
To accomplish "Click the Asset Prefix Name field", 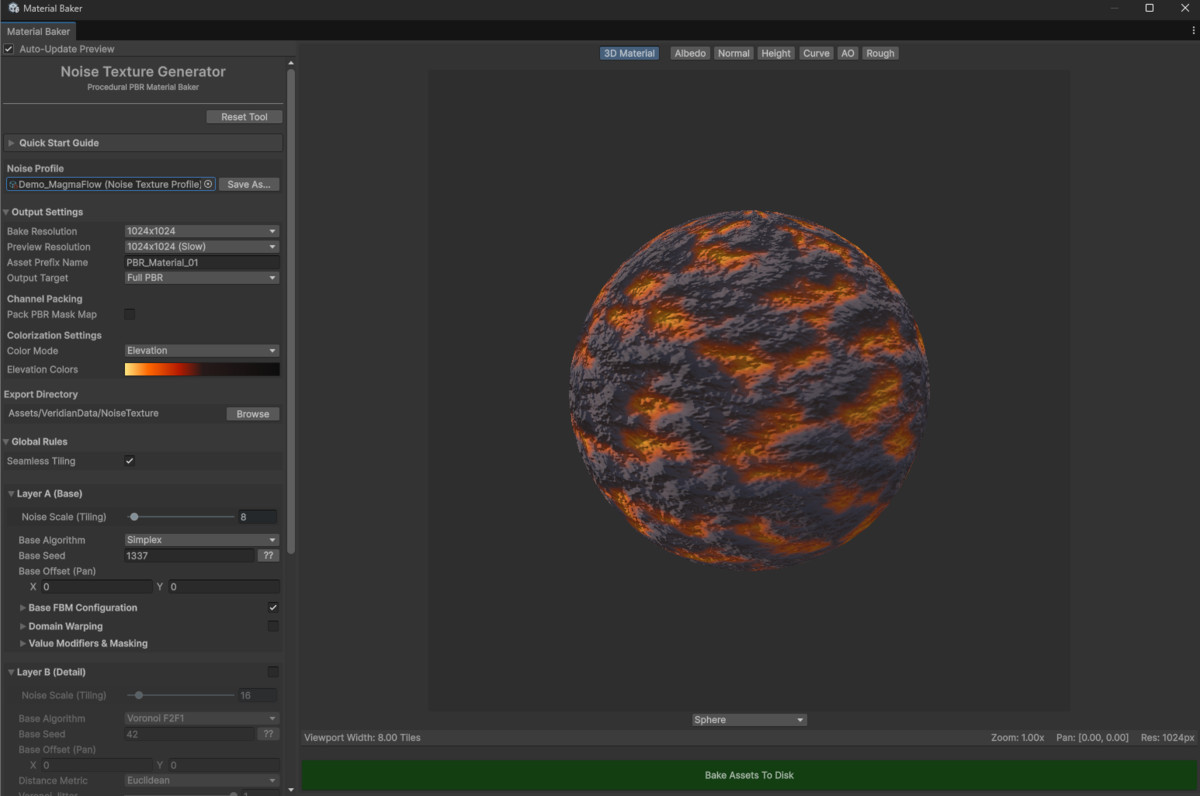I will pos(201,262).
